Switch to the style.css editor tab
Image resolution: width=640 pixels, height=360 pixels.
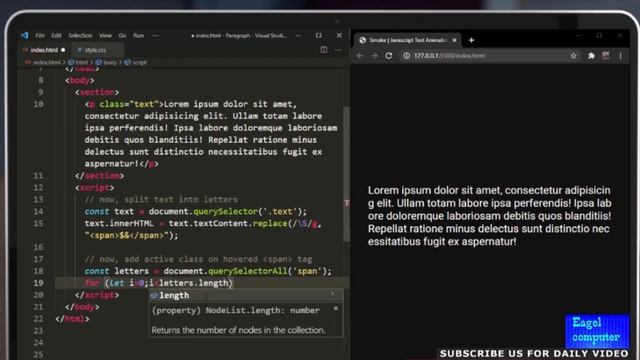click(x=96, y=50)
